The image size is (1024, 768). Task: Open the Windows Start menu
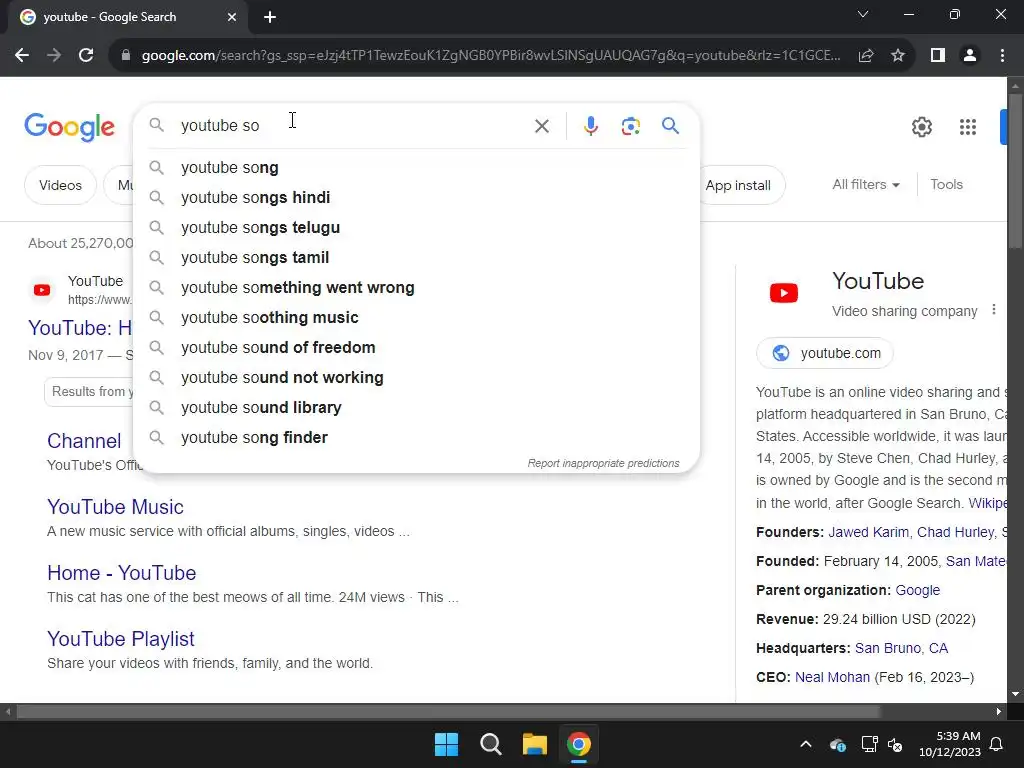tap(447, 744)
